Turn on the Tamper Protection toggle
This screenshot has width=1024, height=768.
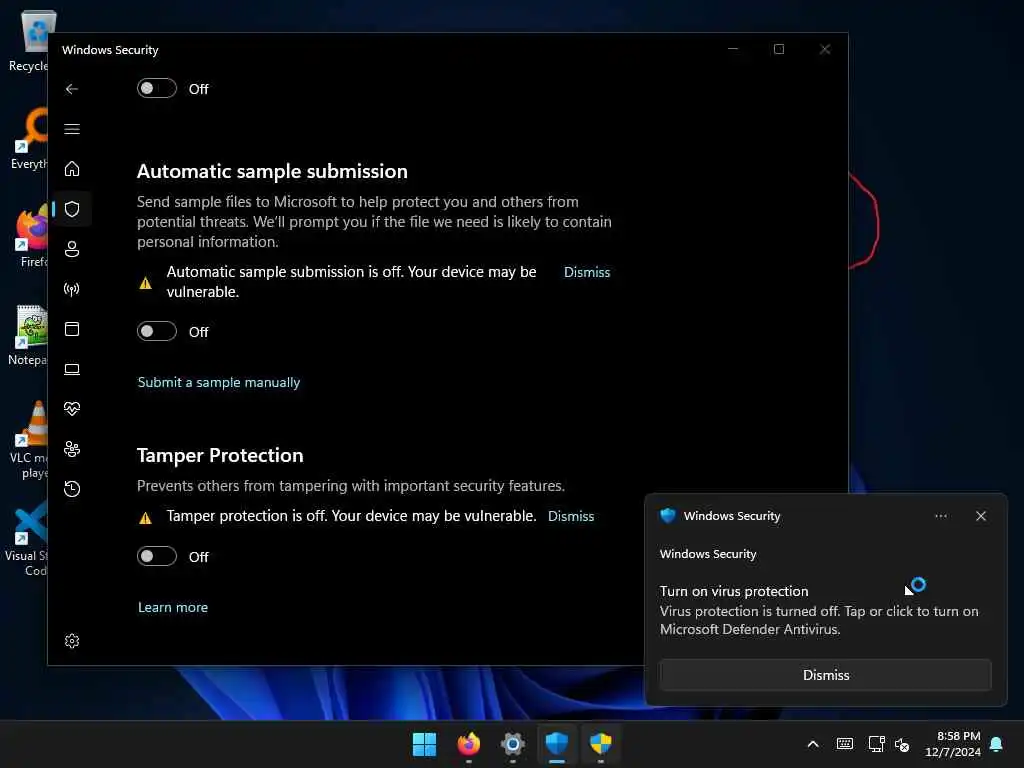[157, 556]
